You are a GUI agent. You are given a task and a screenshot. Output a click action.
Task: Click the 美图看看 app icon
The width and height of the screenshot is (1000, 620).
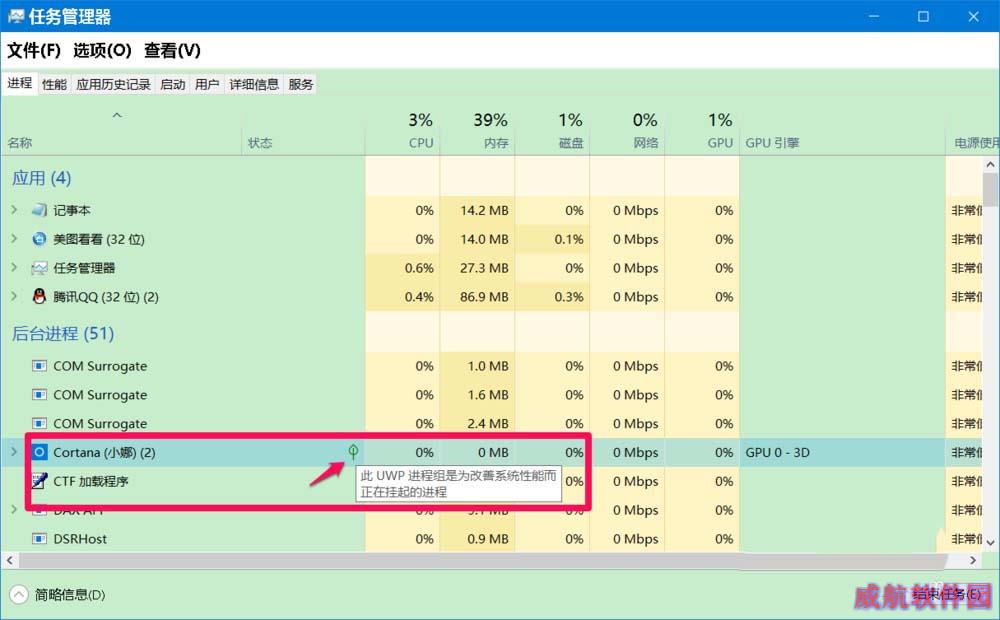click(40, 239)
